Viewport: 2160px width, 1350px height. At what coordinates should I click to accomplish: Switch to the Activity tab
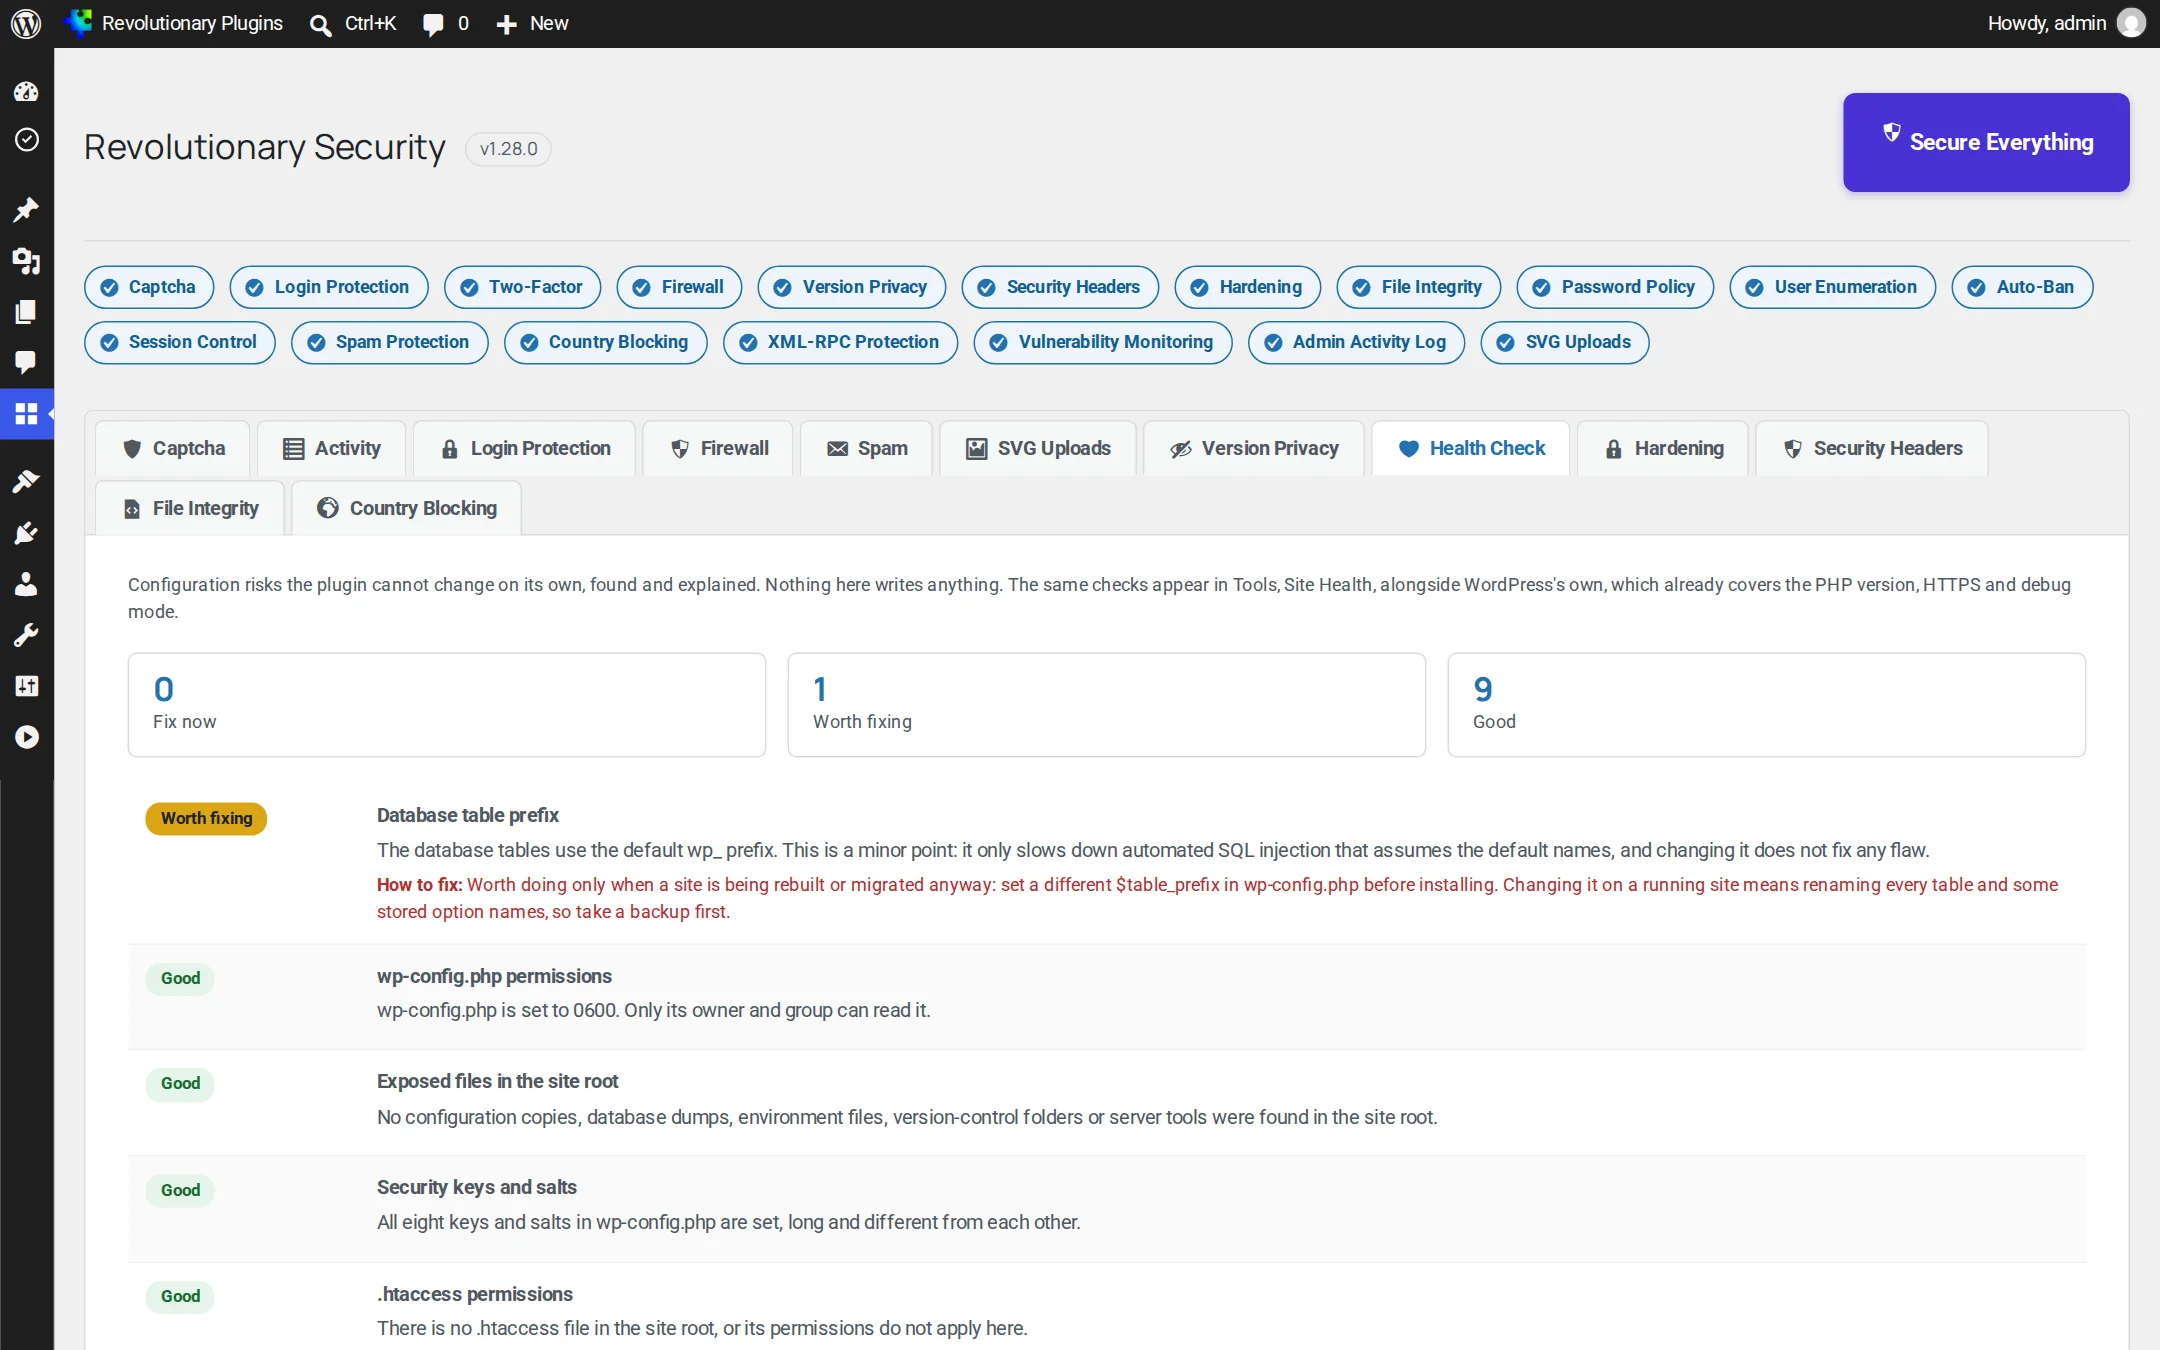tap(332, 448)
